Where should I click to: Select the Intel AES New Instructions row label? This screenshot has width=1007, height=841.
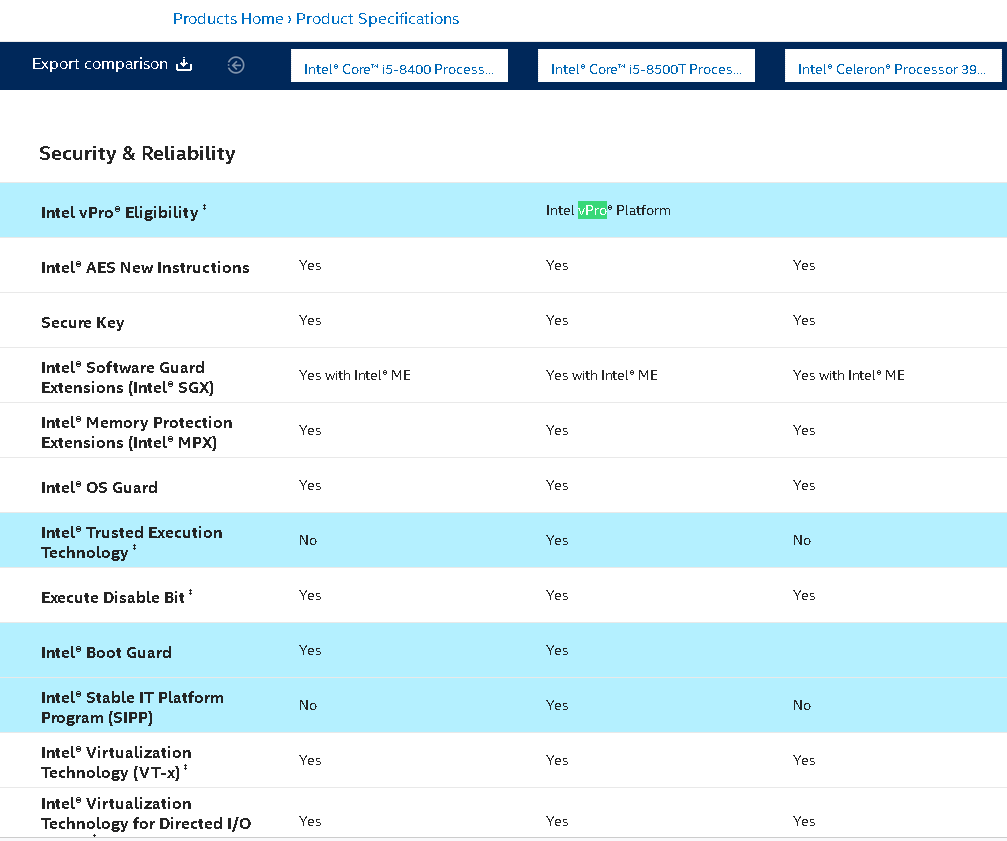pyautogui.click(x=145, y=267)
